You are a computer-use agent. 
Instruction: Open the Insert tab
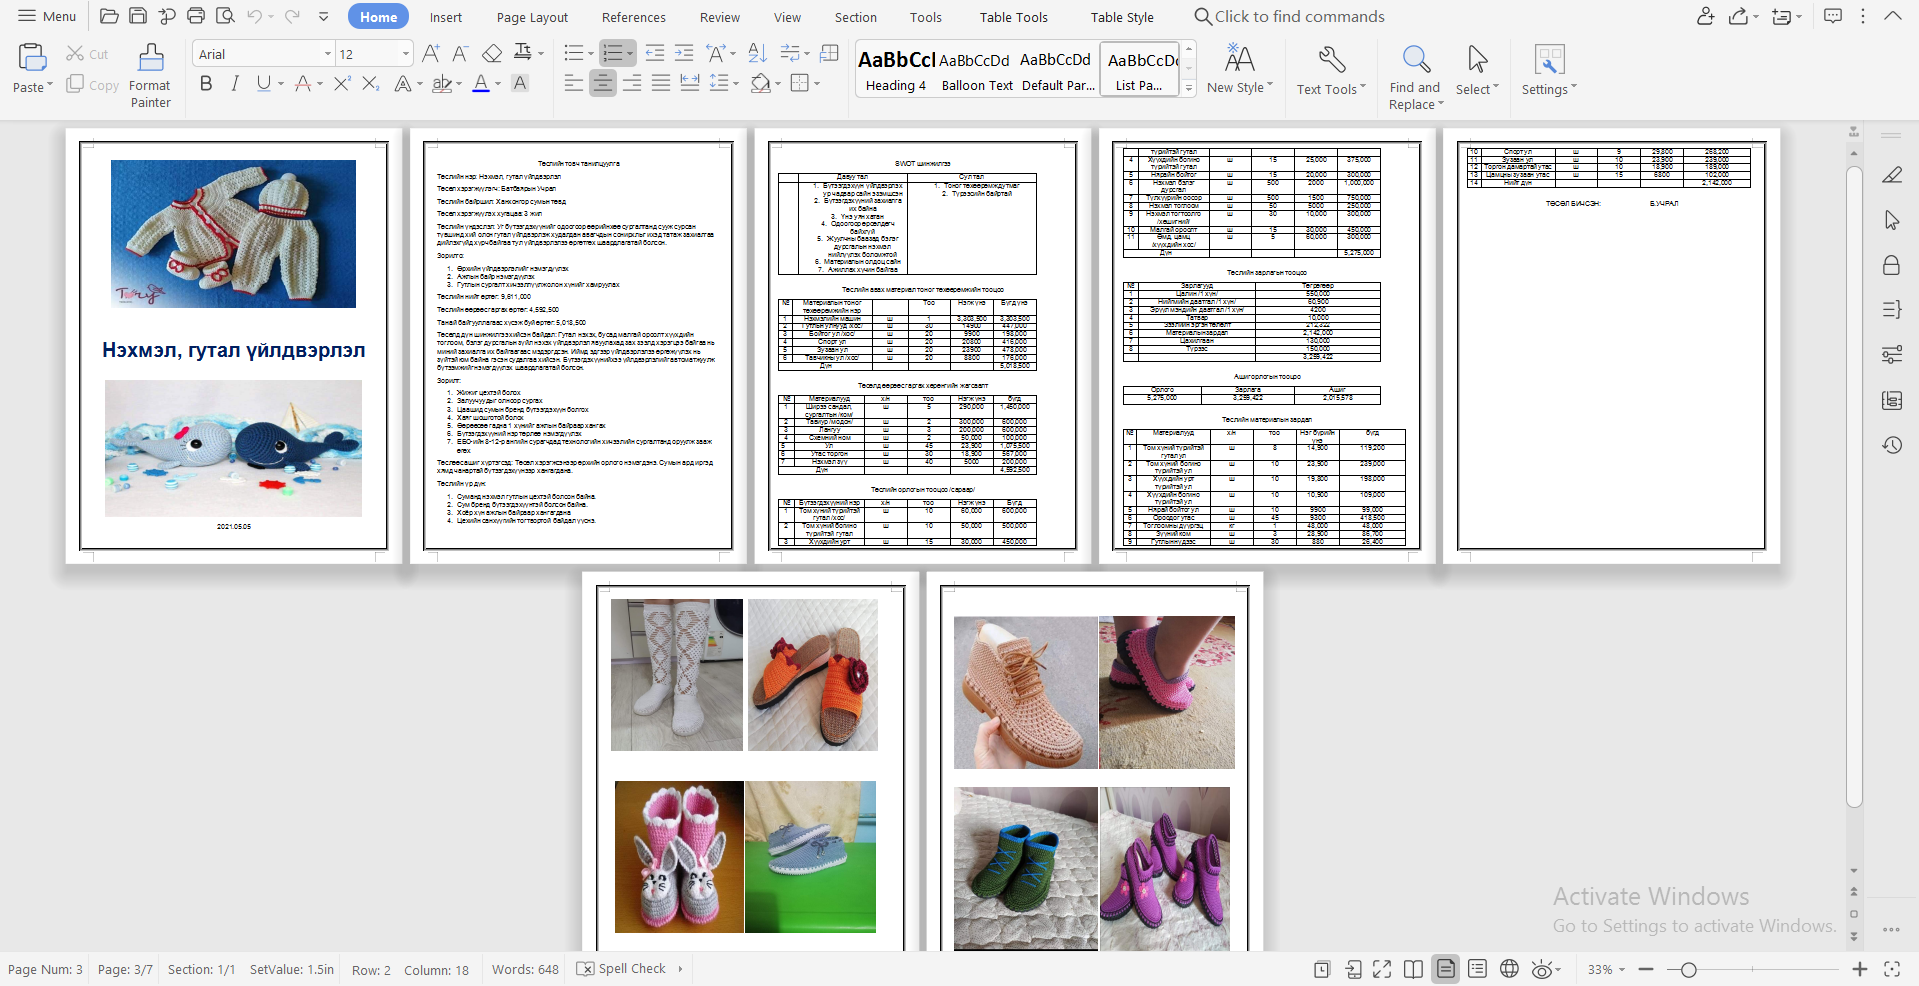(x=446, y=17)
